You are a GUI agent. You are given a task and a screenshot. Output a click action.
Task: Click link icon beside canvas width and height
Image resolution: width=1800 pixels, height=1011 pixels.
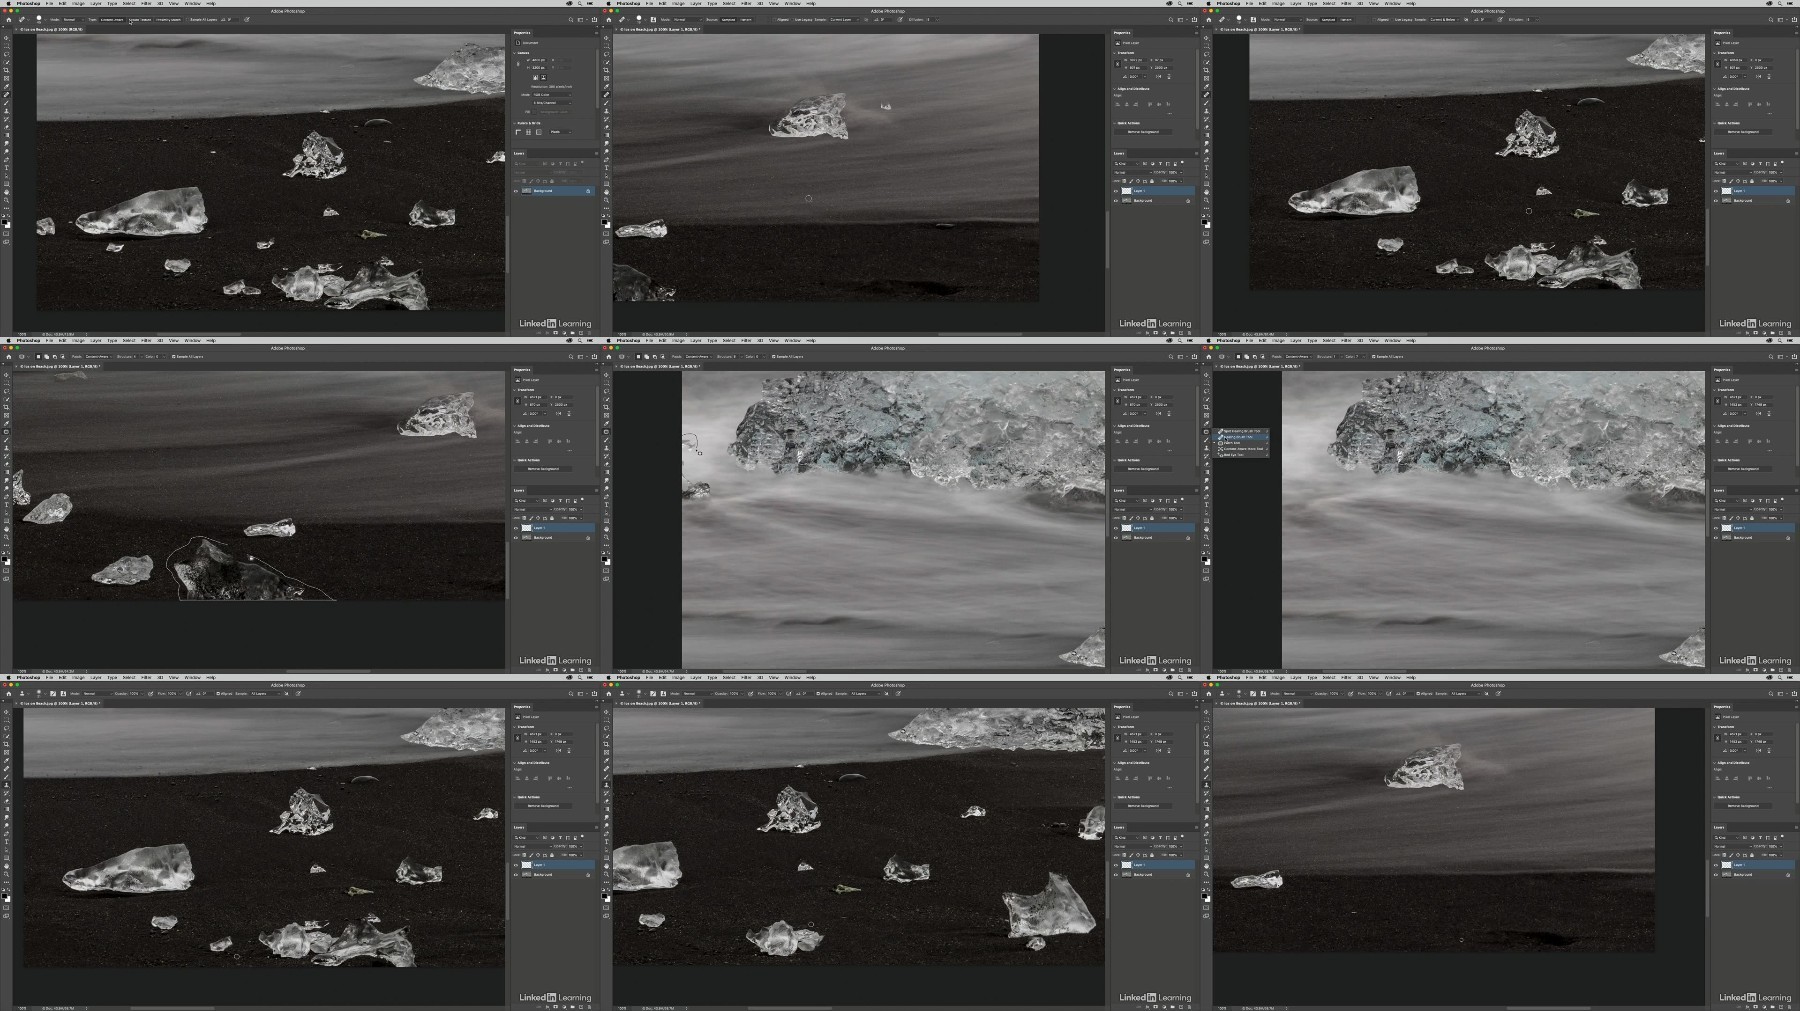(x=518, y=64)
